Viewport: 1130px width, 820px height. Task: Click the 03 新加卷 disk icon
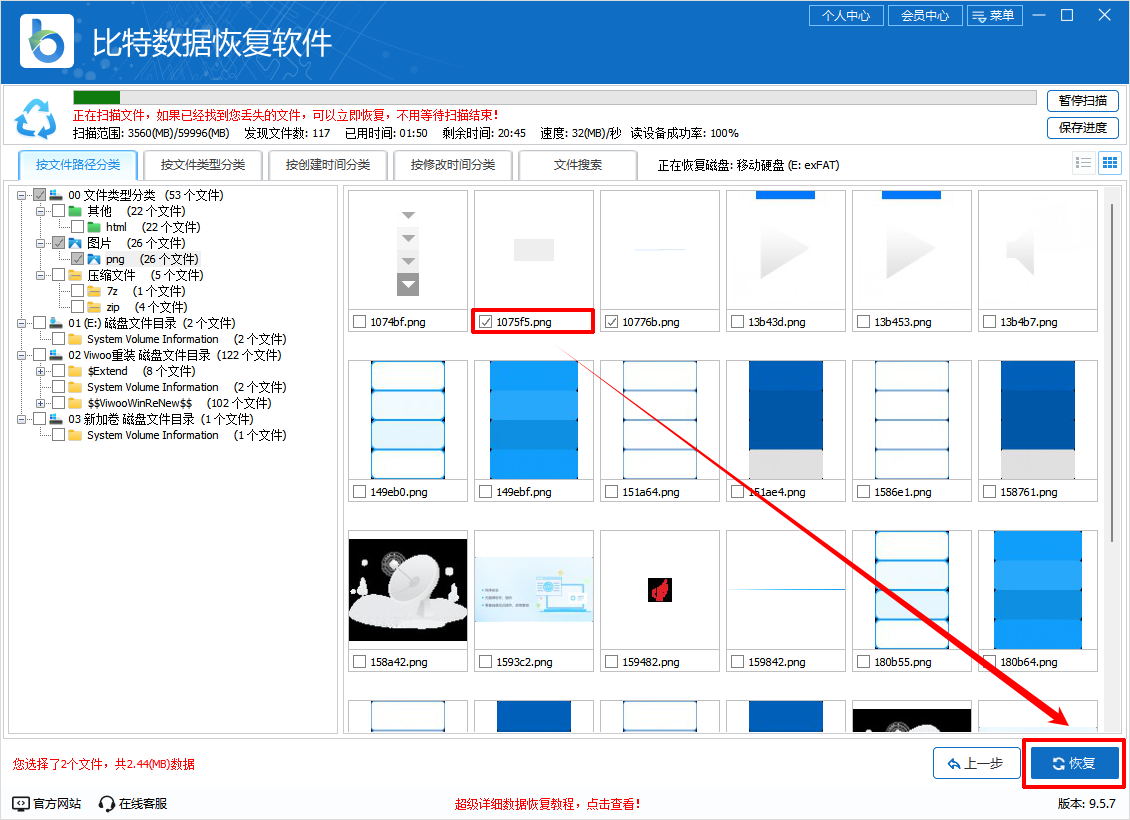tap(56, 419)
